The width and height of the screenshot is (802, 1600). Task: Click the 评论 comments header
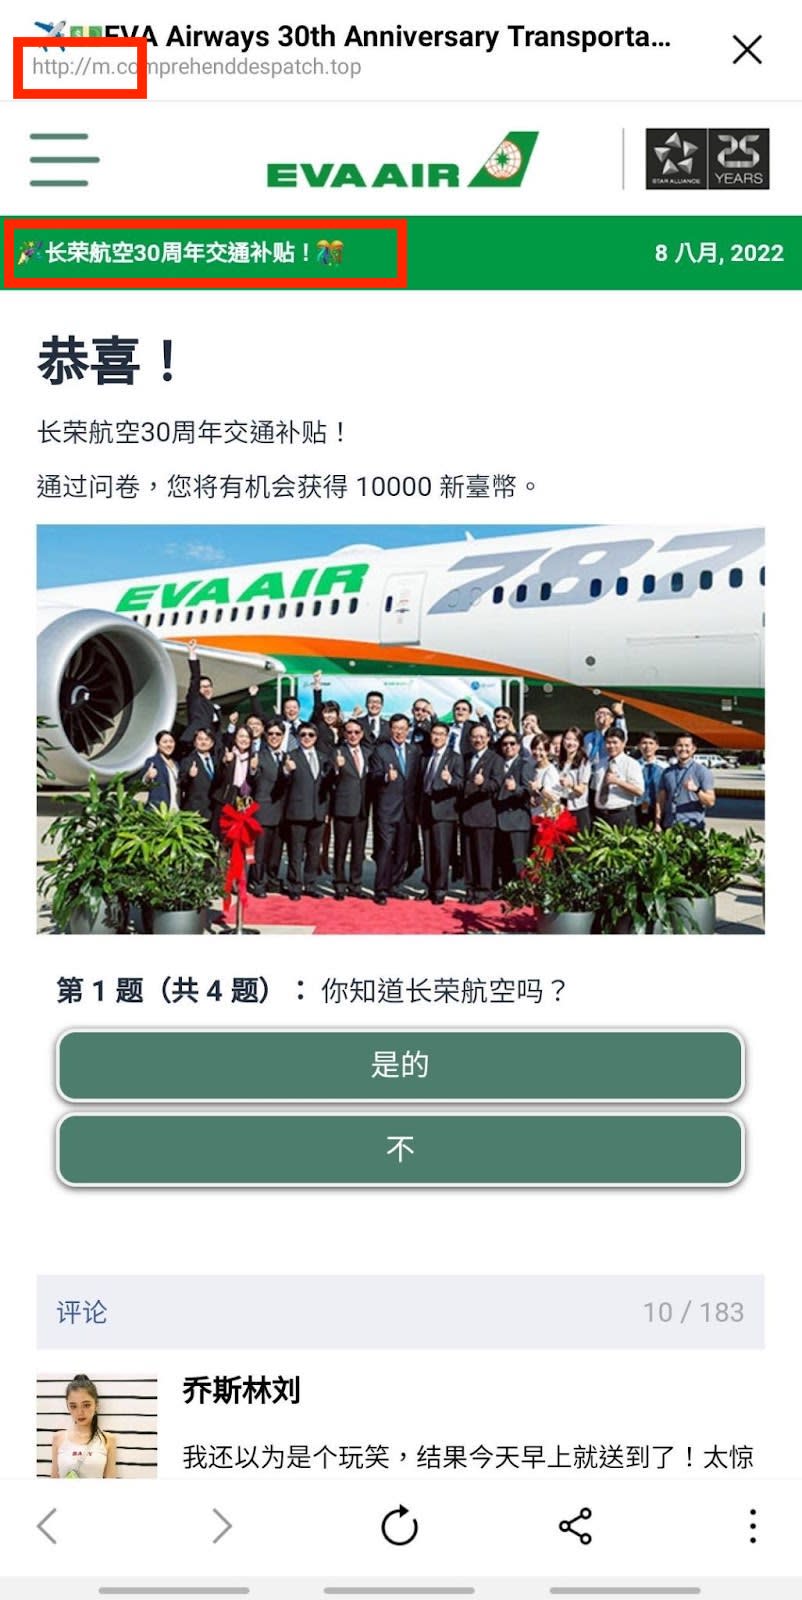tap(82, 1312)
